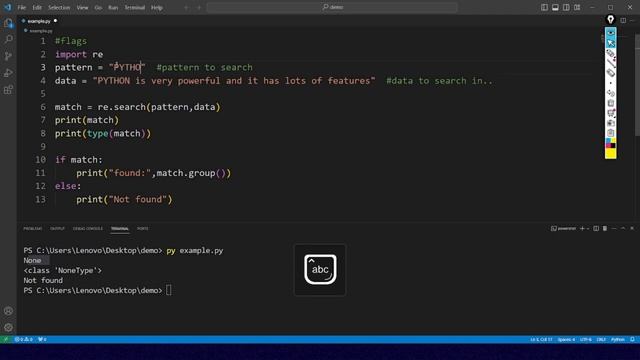
Task: Select the line drawing tool
Action: [x=611, y=63]
